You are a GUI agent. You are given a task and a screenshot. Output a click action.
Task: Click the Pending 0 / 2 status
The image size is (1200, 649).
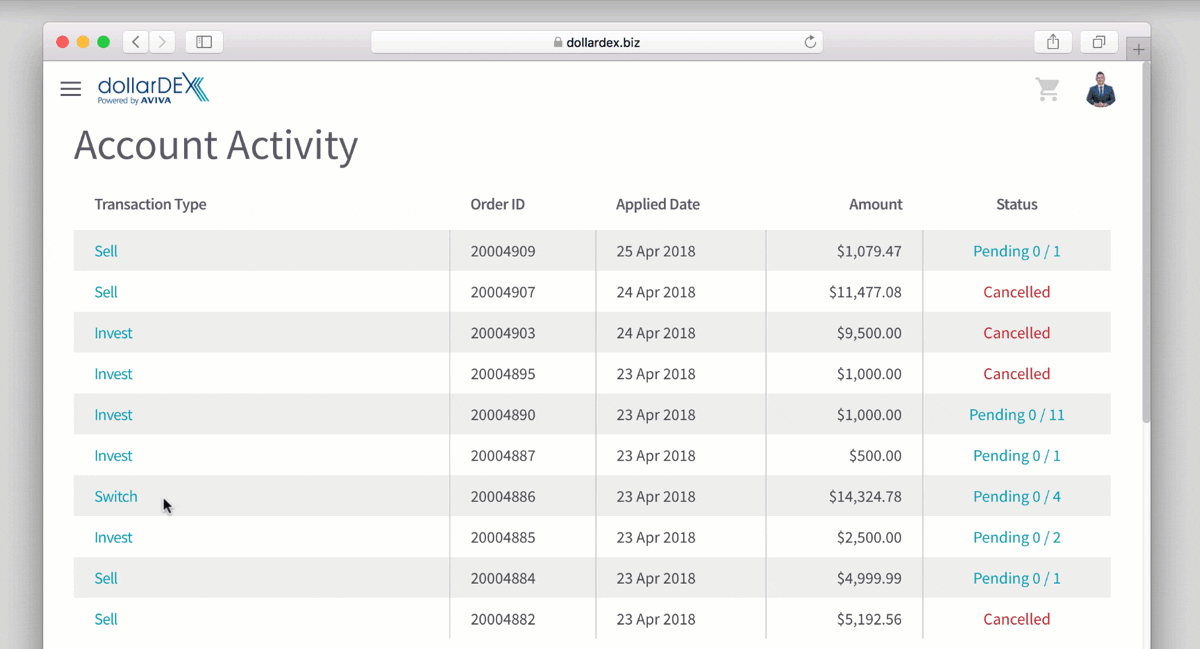click(1017, 538)
